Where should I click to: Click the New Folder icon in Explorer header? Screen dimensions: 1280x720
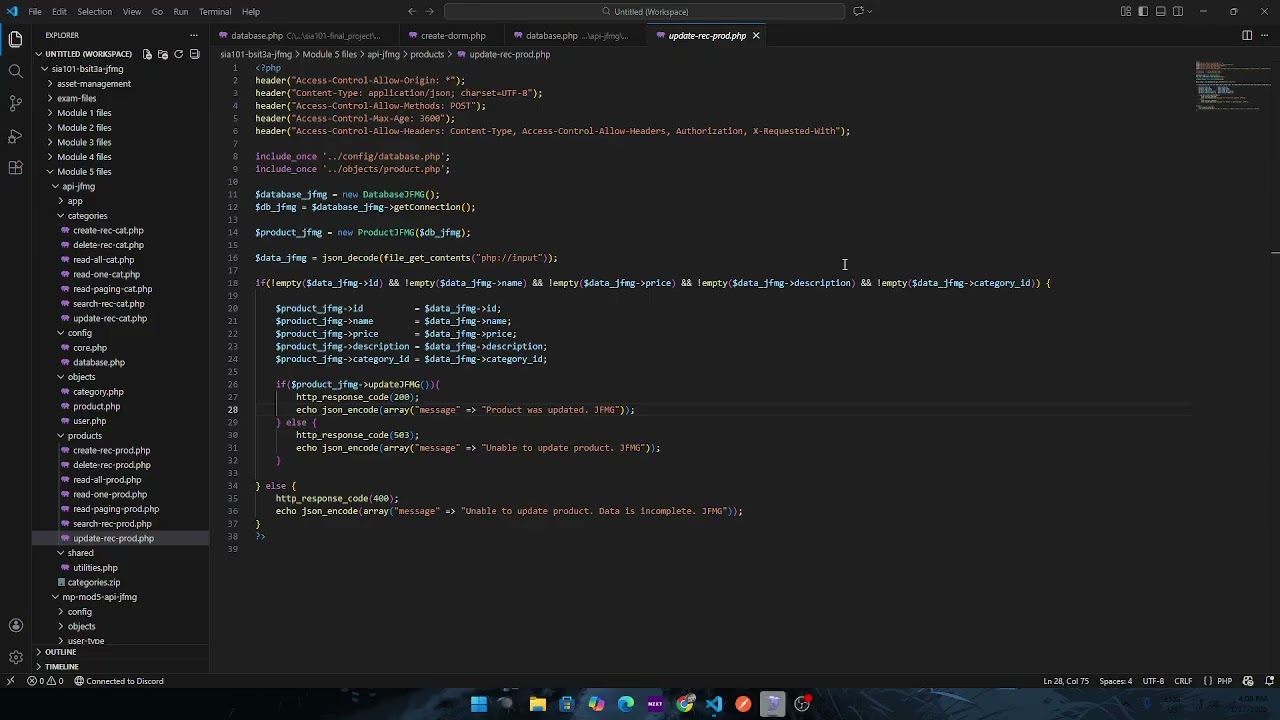pos(162,54)
